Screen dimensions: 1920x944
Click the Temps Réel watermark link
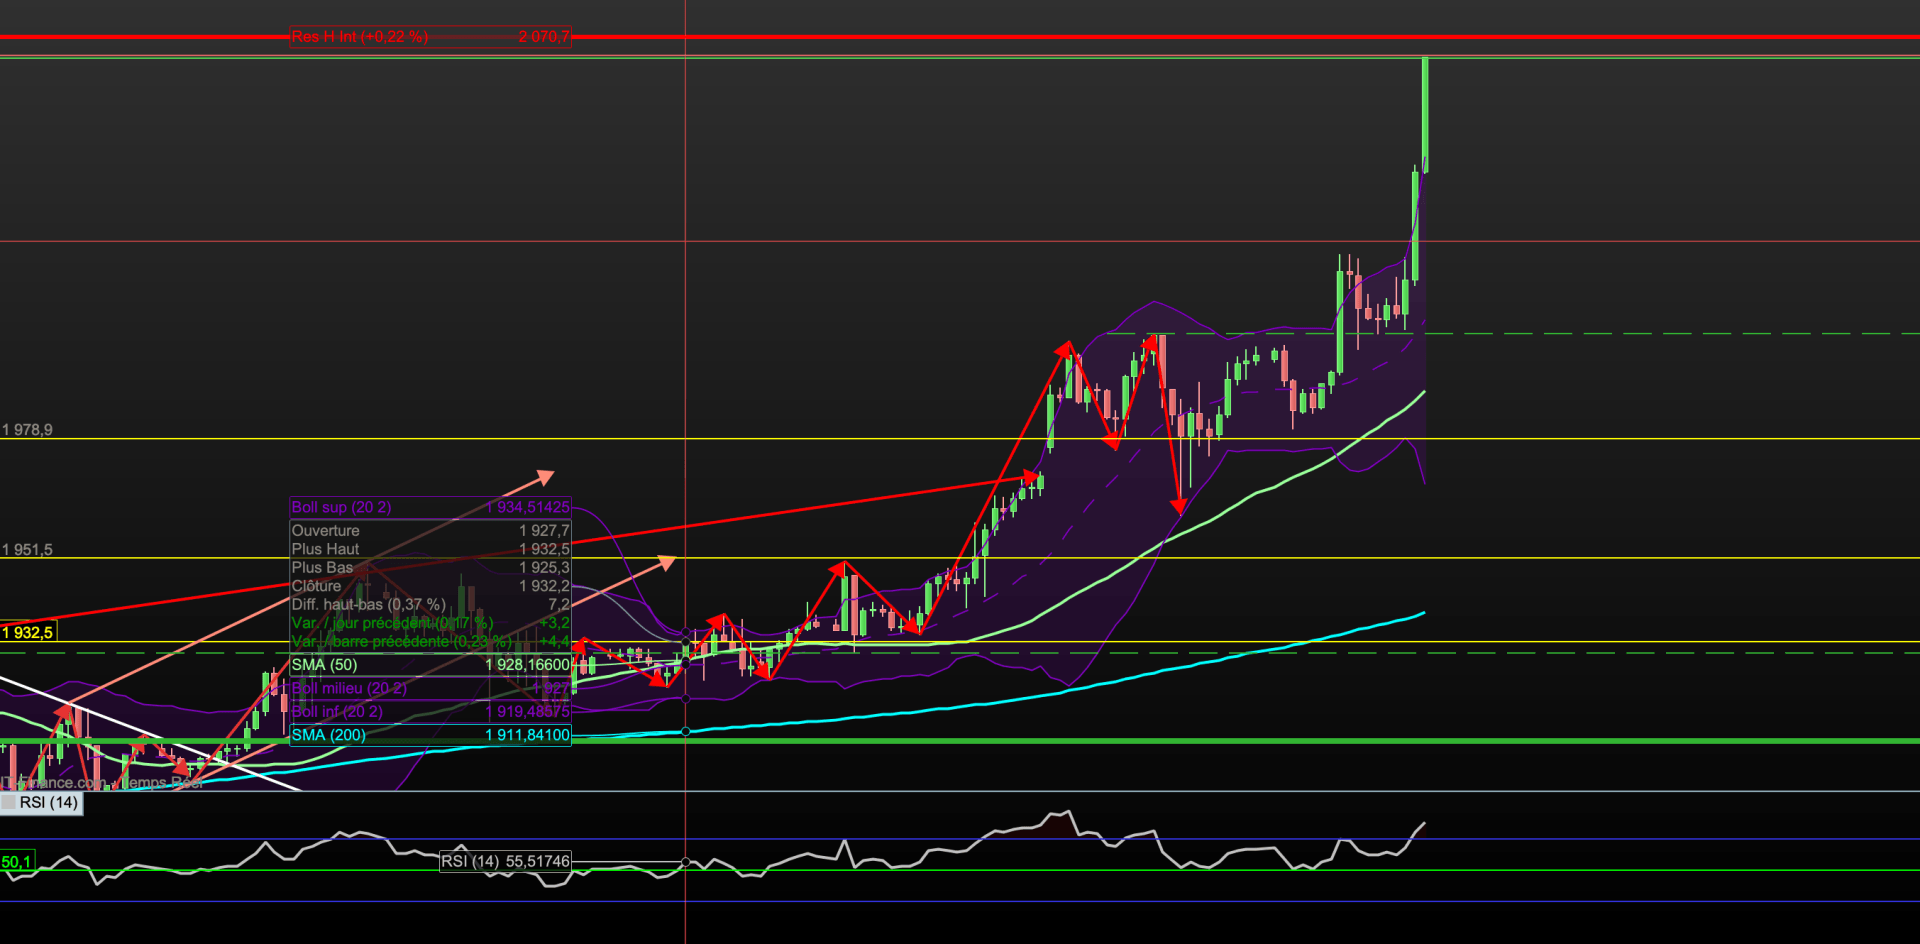coord(160,783)
